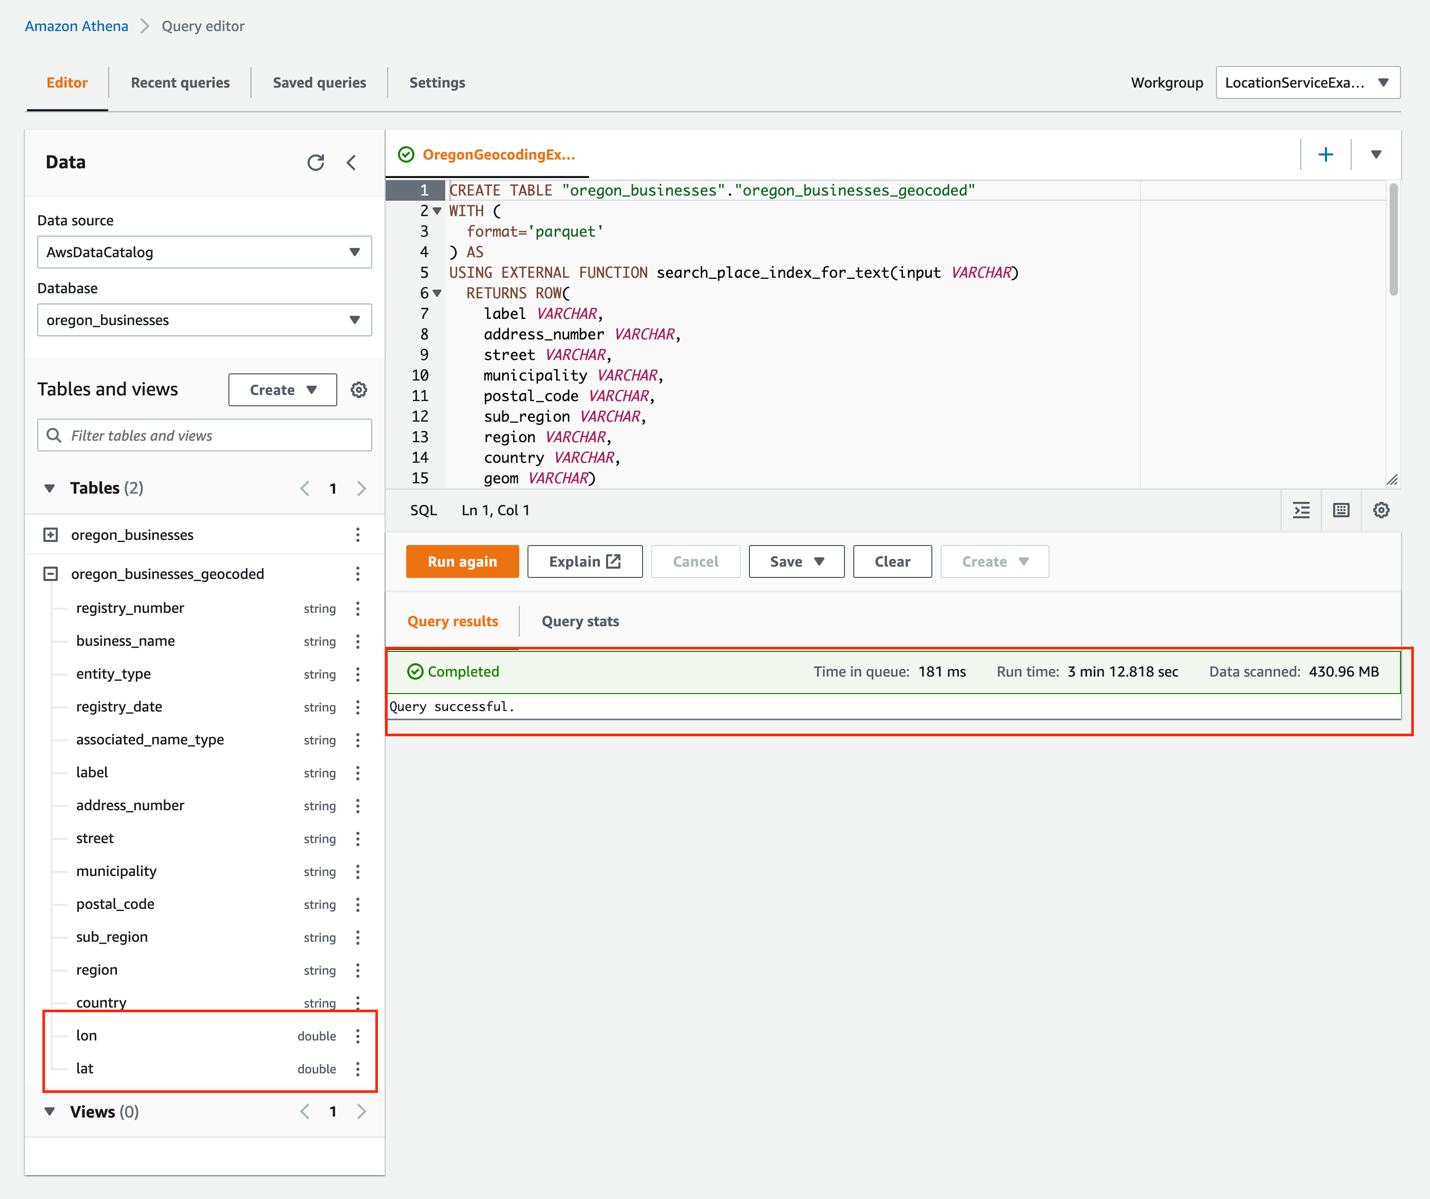Collapse the code fold at line 2
The height and width of the screenshot is (1199, 1430).
[x=437, y=211]
